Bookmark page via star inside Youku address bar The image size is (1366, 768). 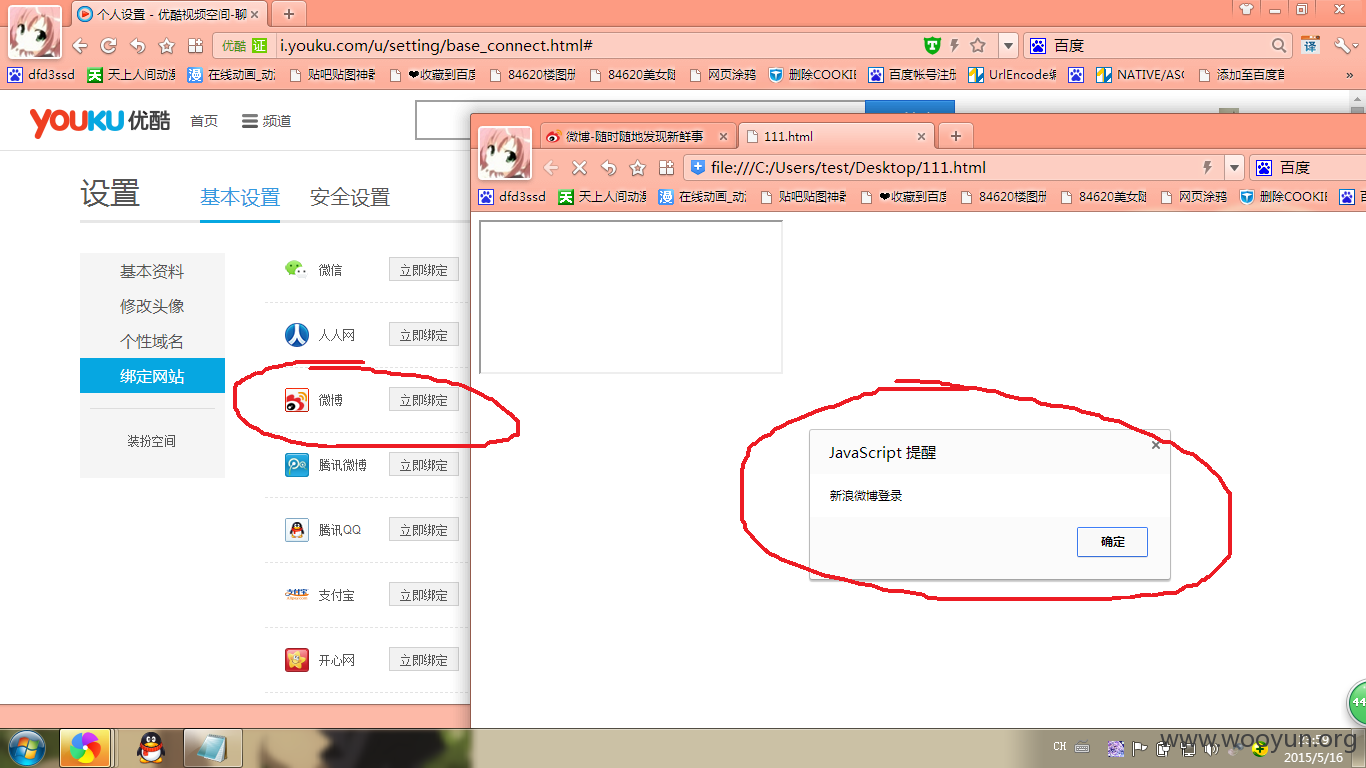click(978, 45)
